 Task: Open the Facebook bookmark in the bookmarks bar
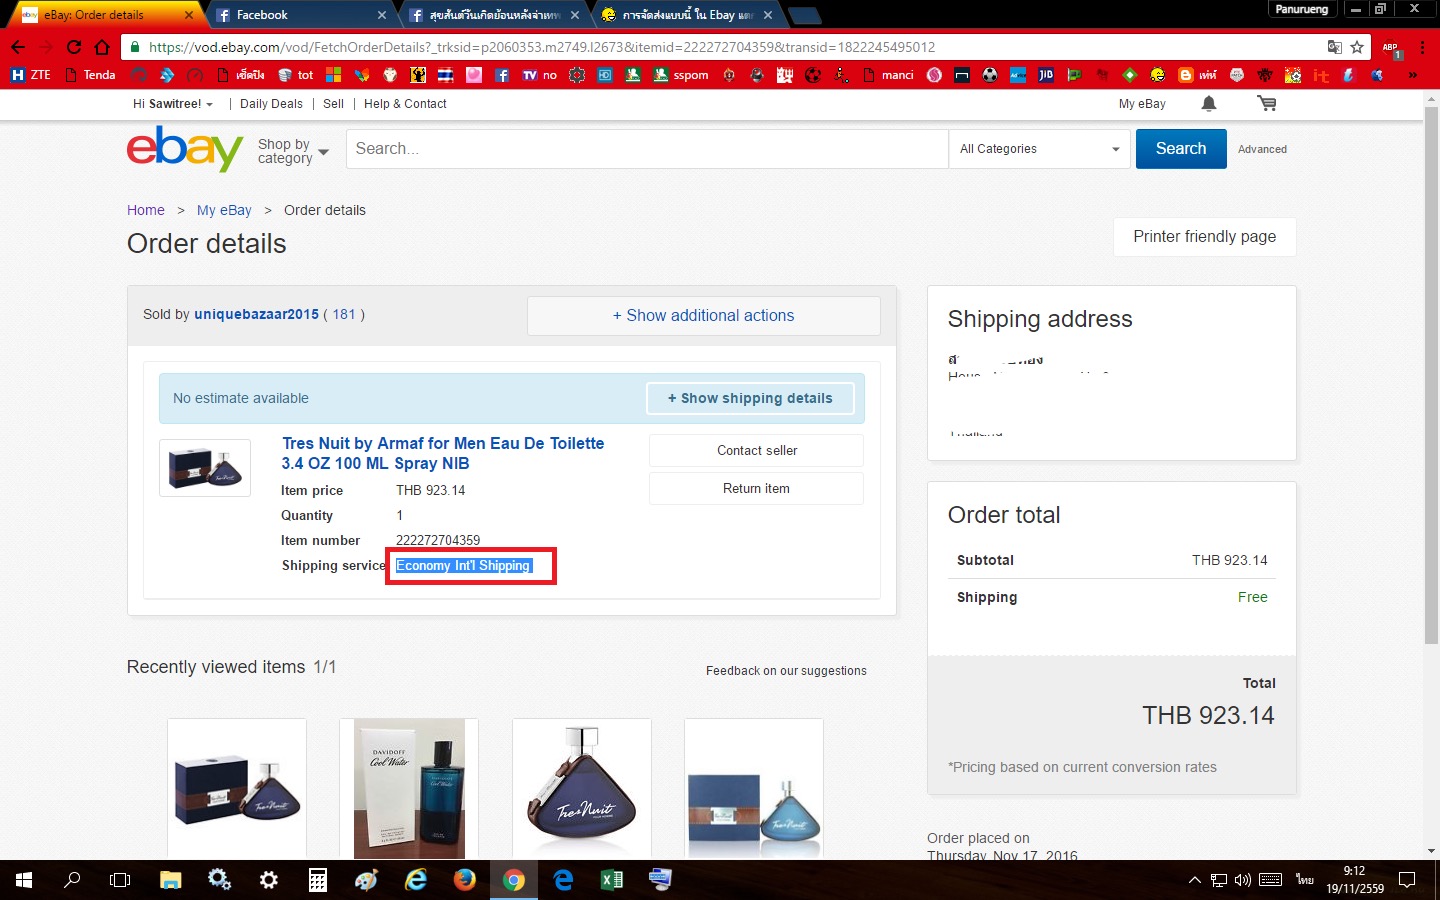[x=502, y=75]
